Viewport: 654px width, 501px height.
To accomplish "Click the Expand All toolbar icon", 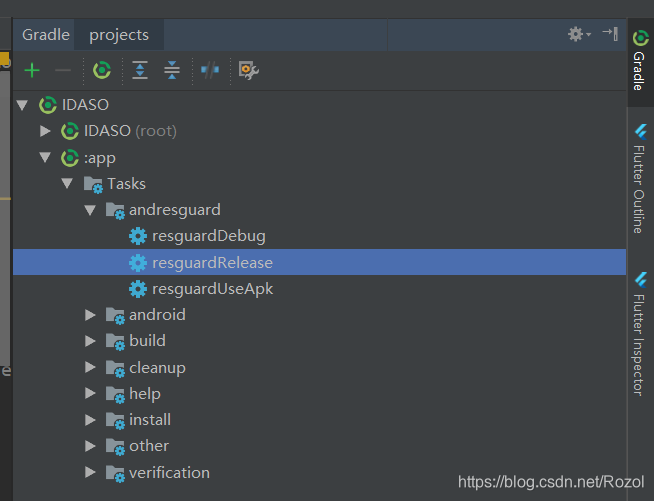I will [x=140, y=70].
